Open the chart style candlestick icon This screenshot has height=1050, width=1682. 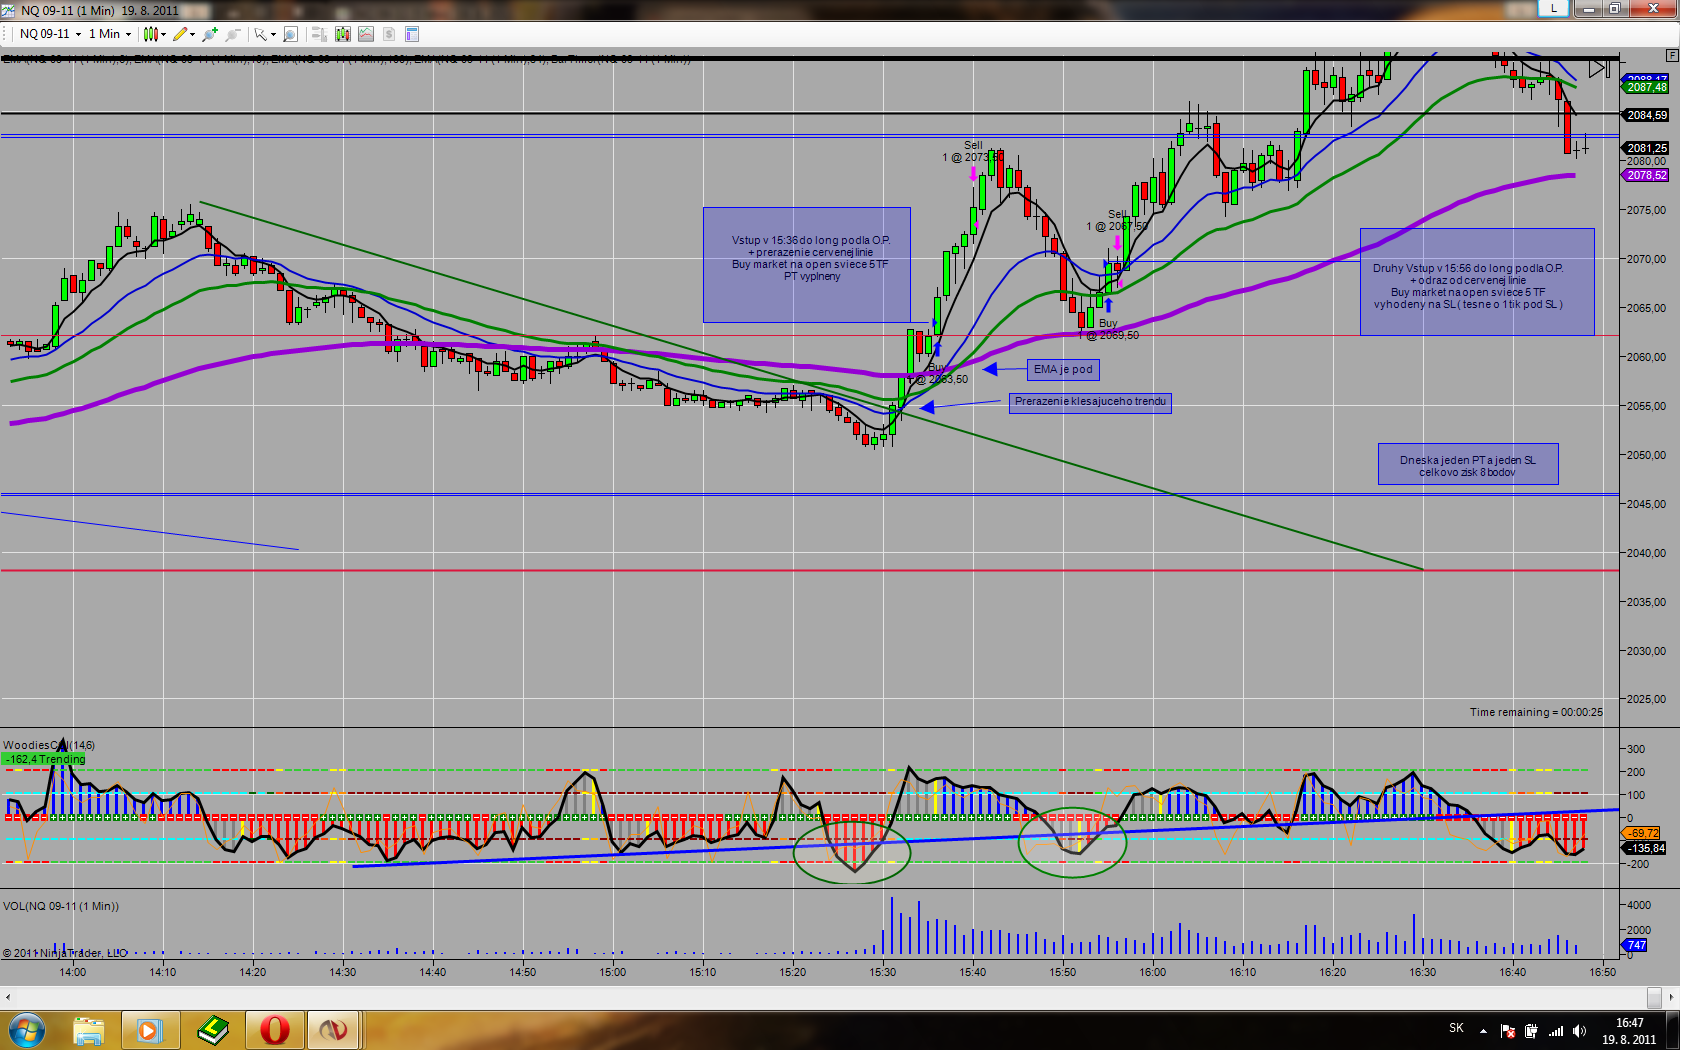(150, 34)
